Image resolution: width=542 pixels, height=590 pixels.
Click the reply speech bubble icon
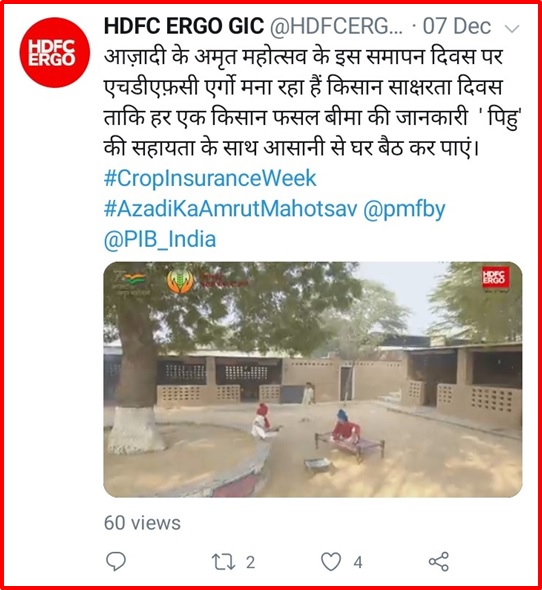tap(116, 562)
